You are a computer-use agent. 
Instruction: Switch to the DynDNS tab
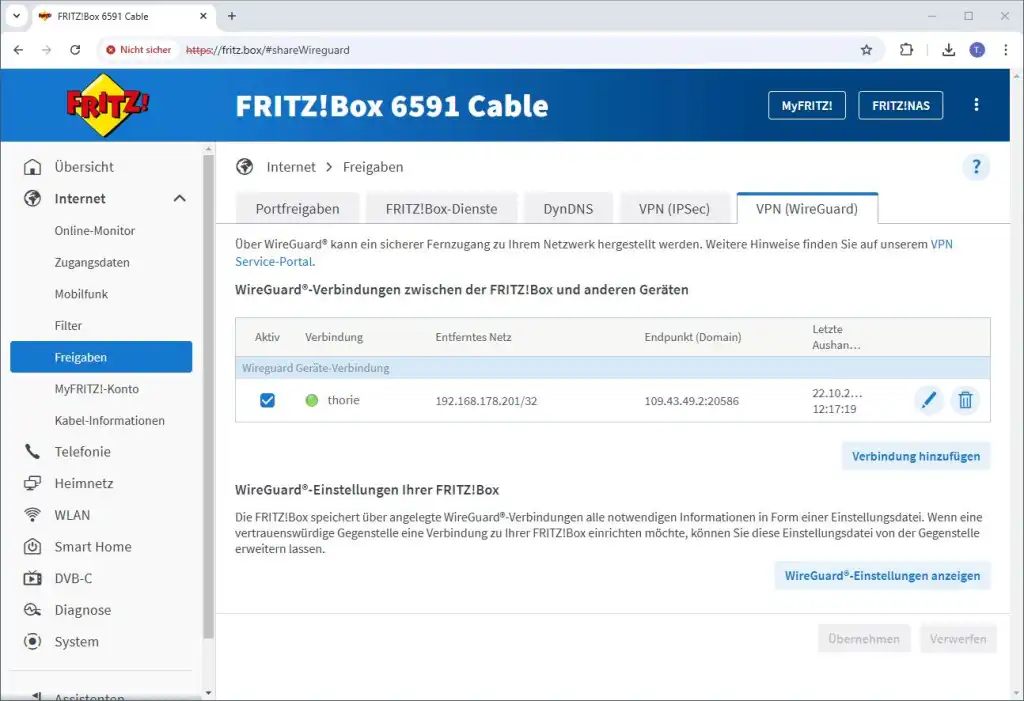tap(568, 209)
